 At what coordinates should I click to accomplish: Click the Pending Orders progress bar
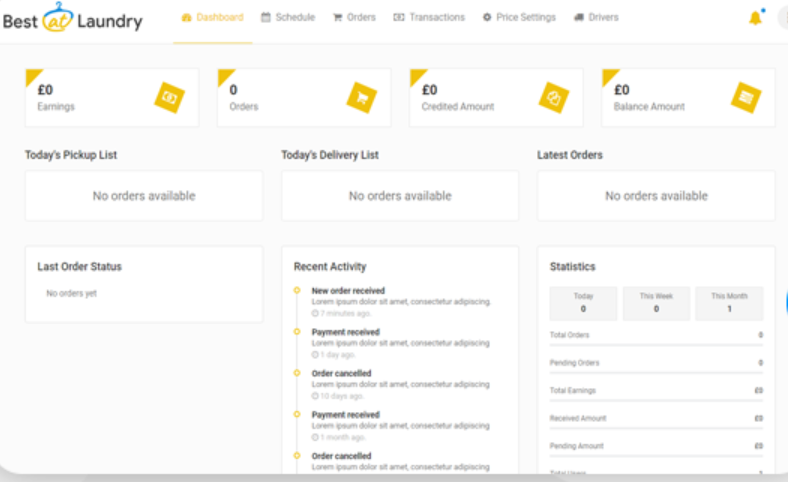(x=656, y=373)
